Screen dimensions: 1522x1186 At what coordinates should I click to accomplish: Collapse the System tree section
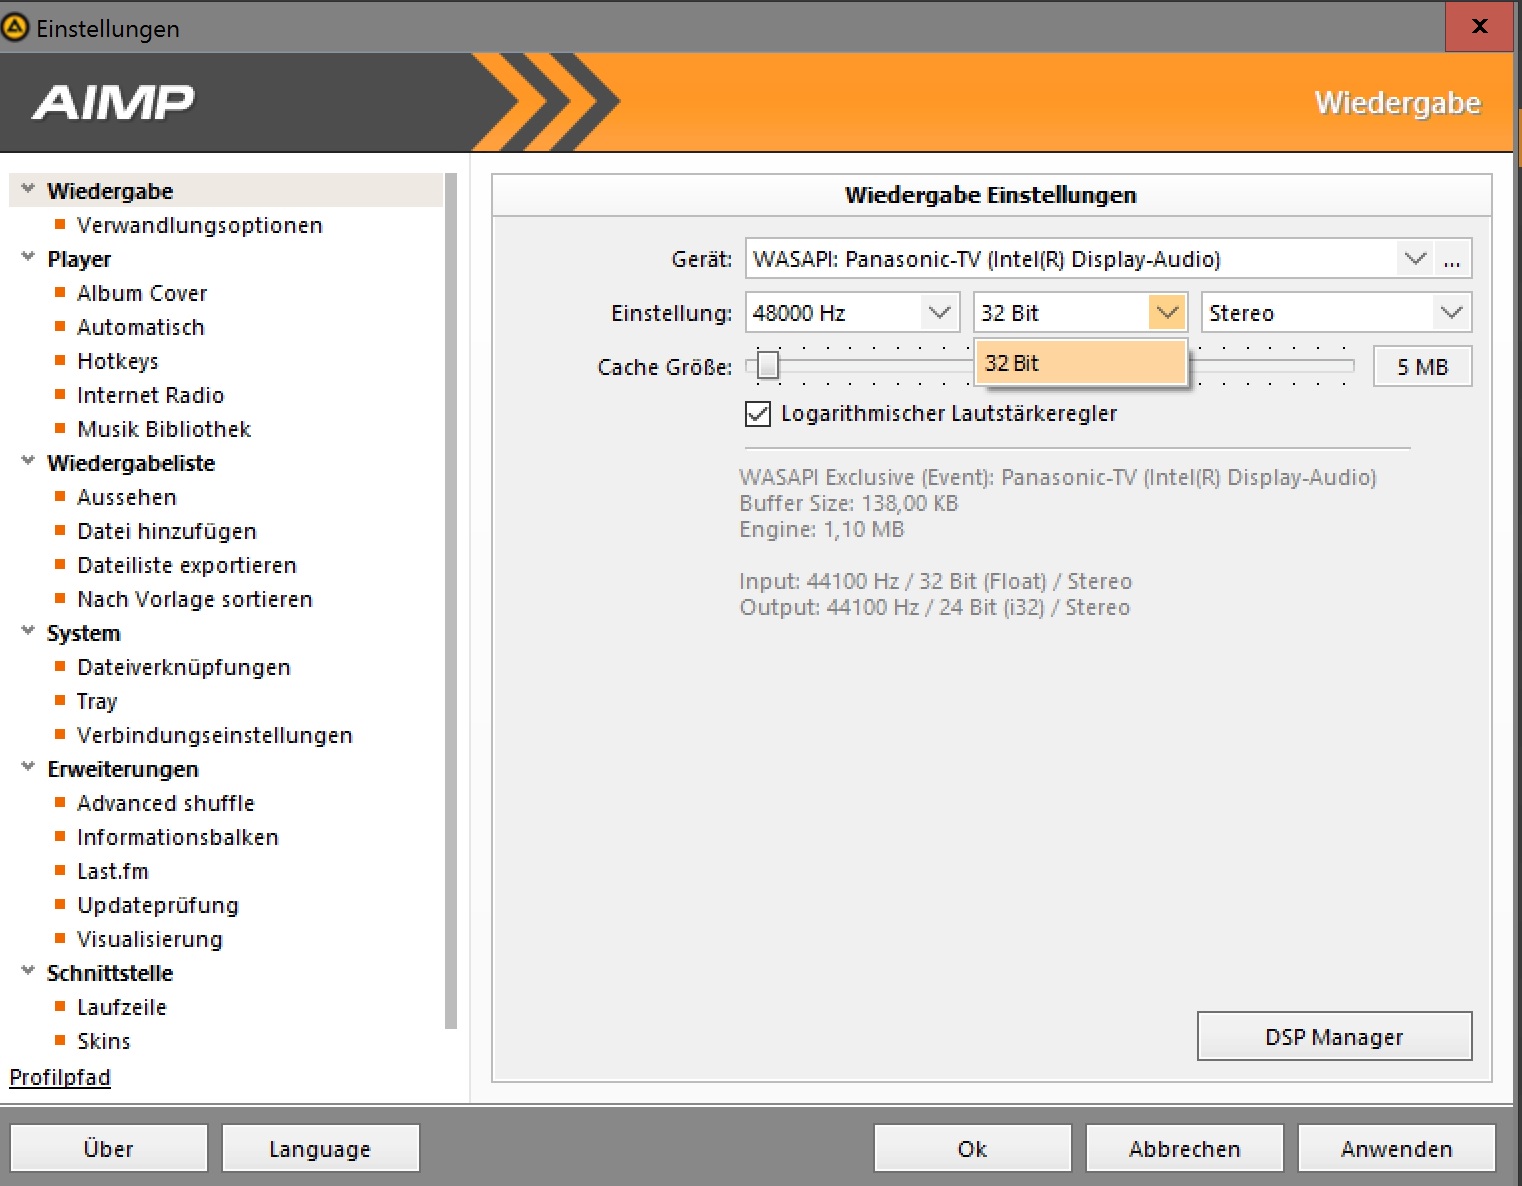[28, 631]
